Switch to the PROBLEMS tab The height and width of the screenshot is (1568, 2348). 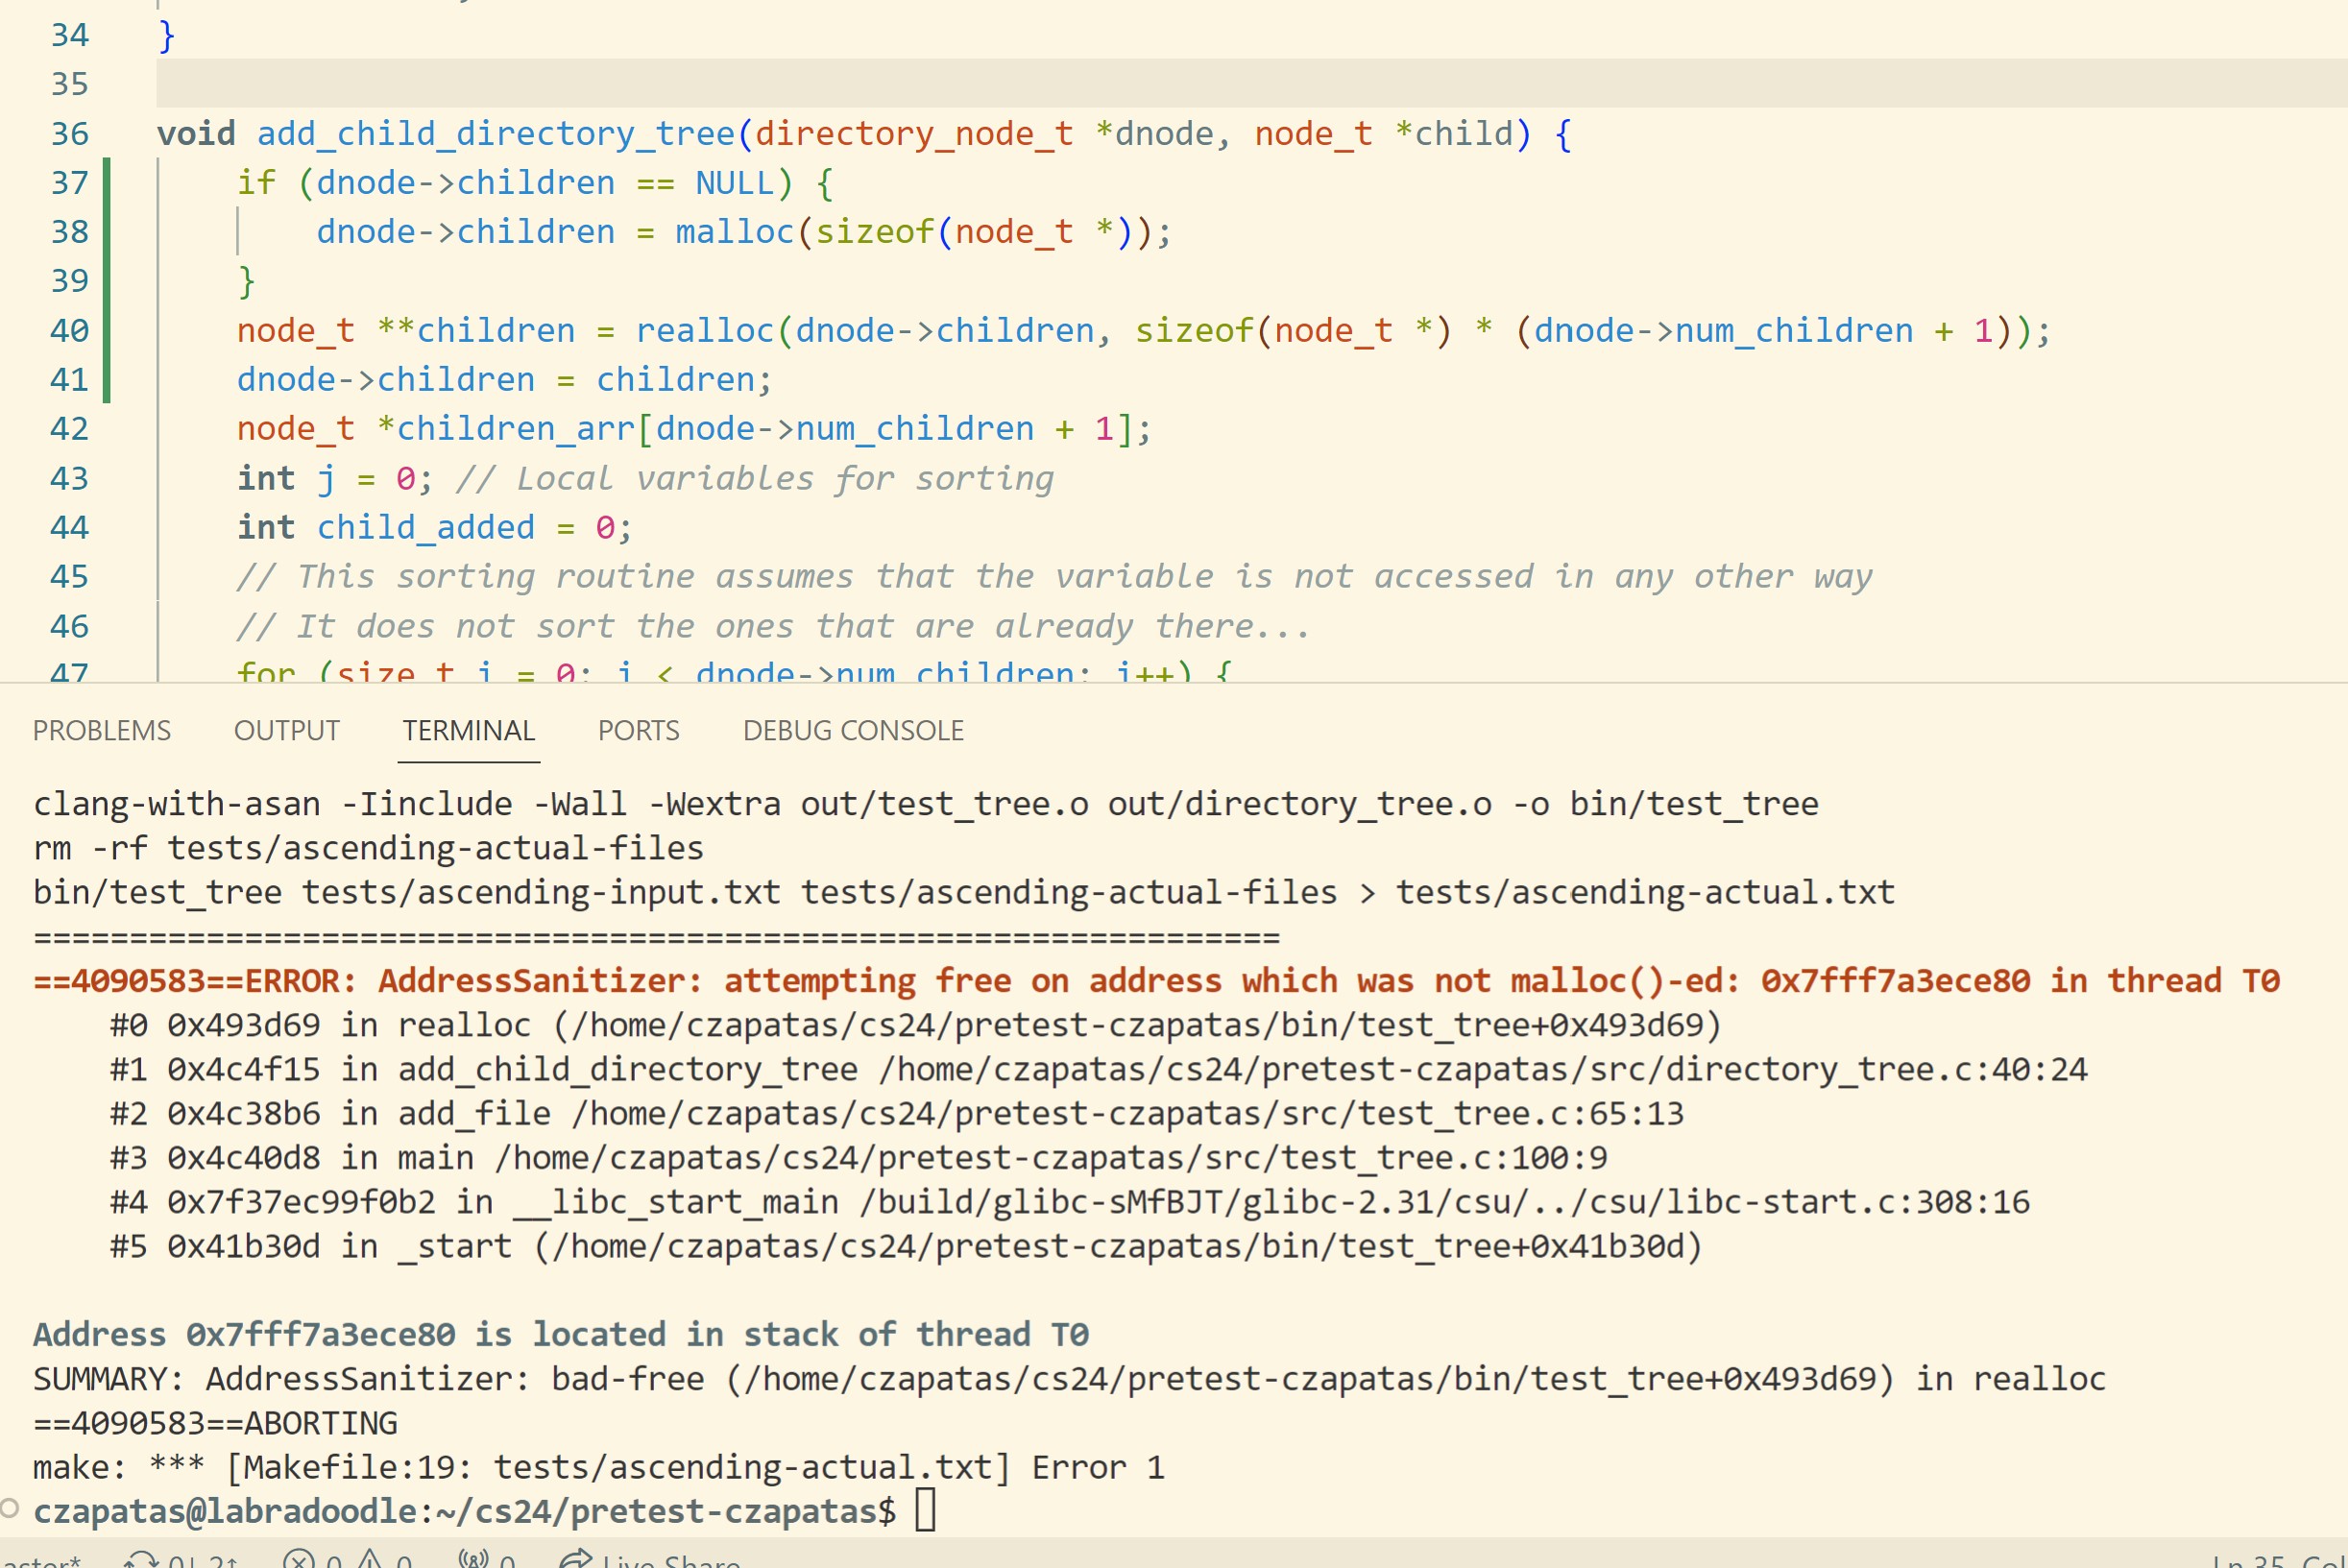tap(101, 731)
